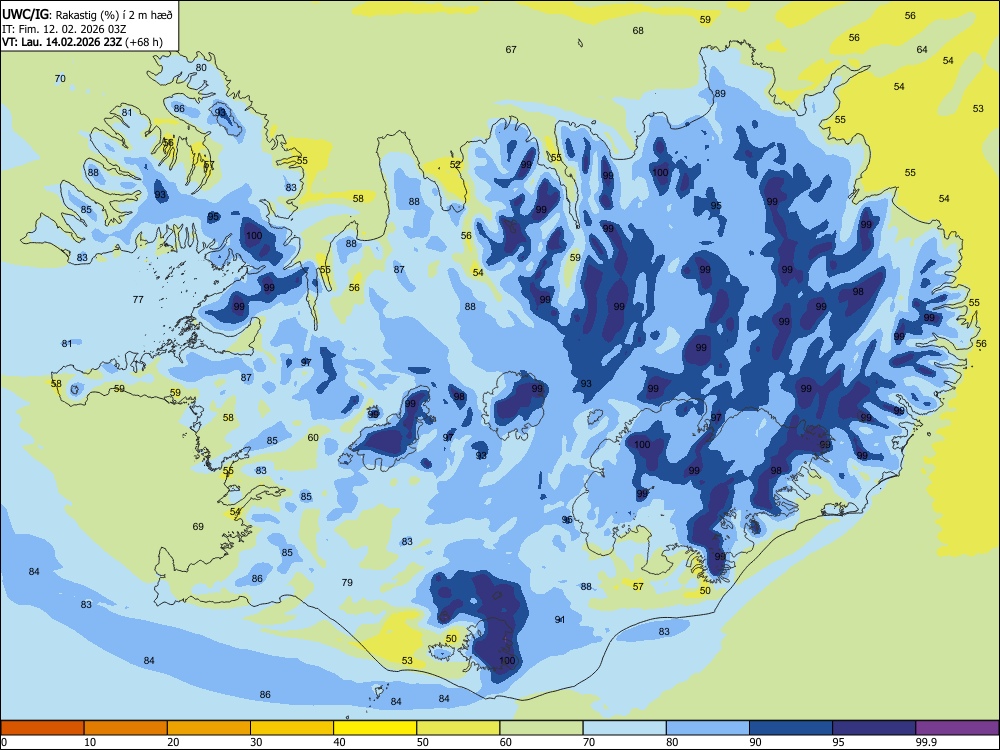Pick the navy 95–99.9 legend swatch

pyautogui.click(x=874, y=728)
